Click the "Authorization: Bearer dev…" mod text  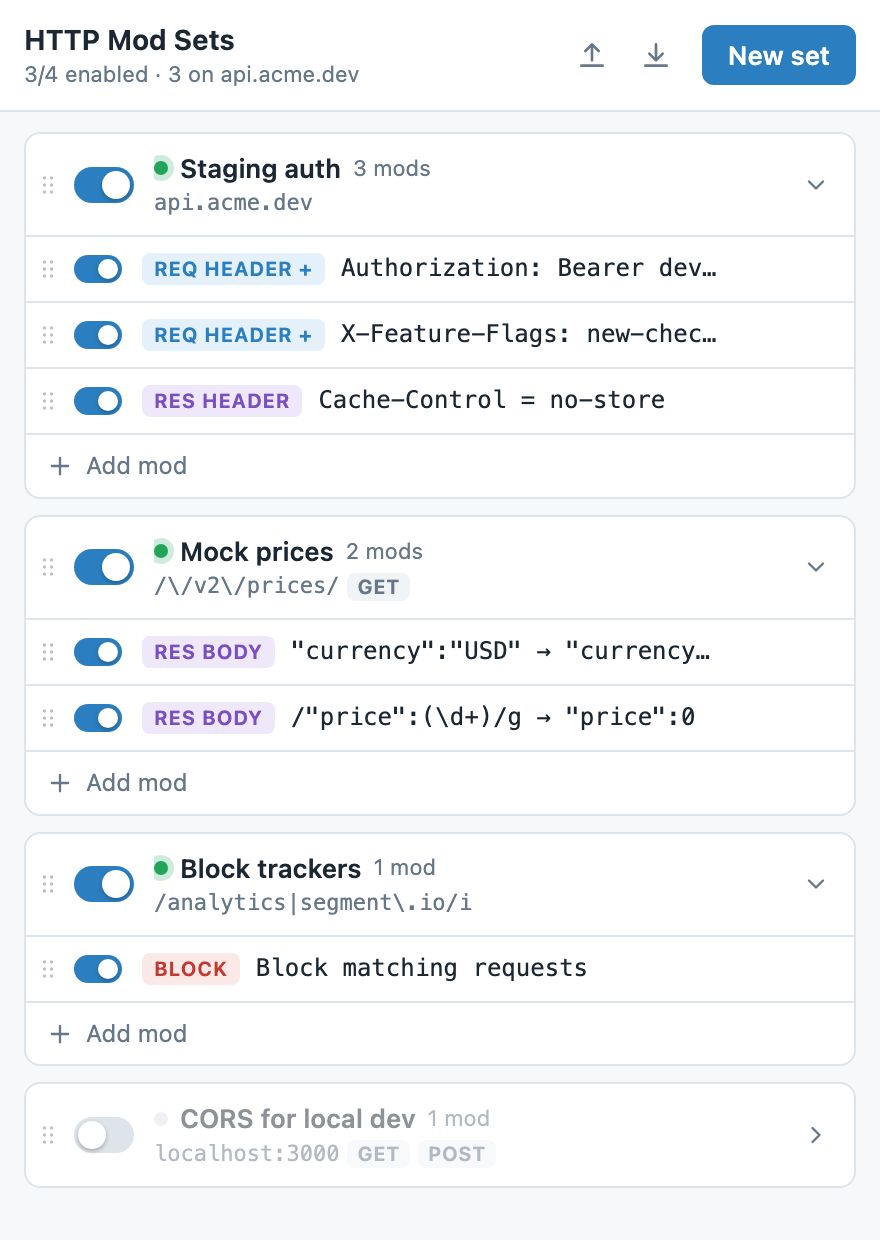tap(529, 268)
